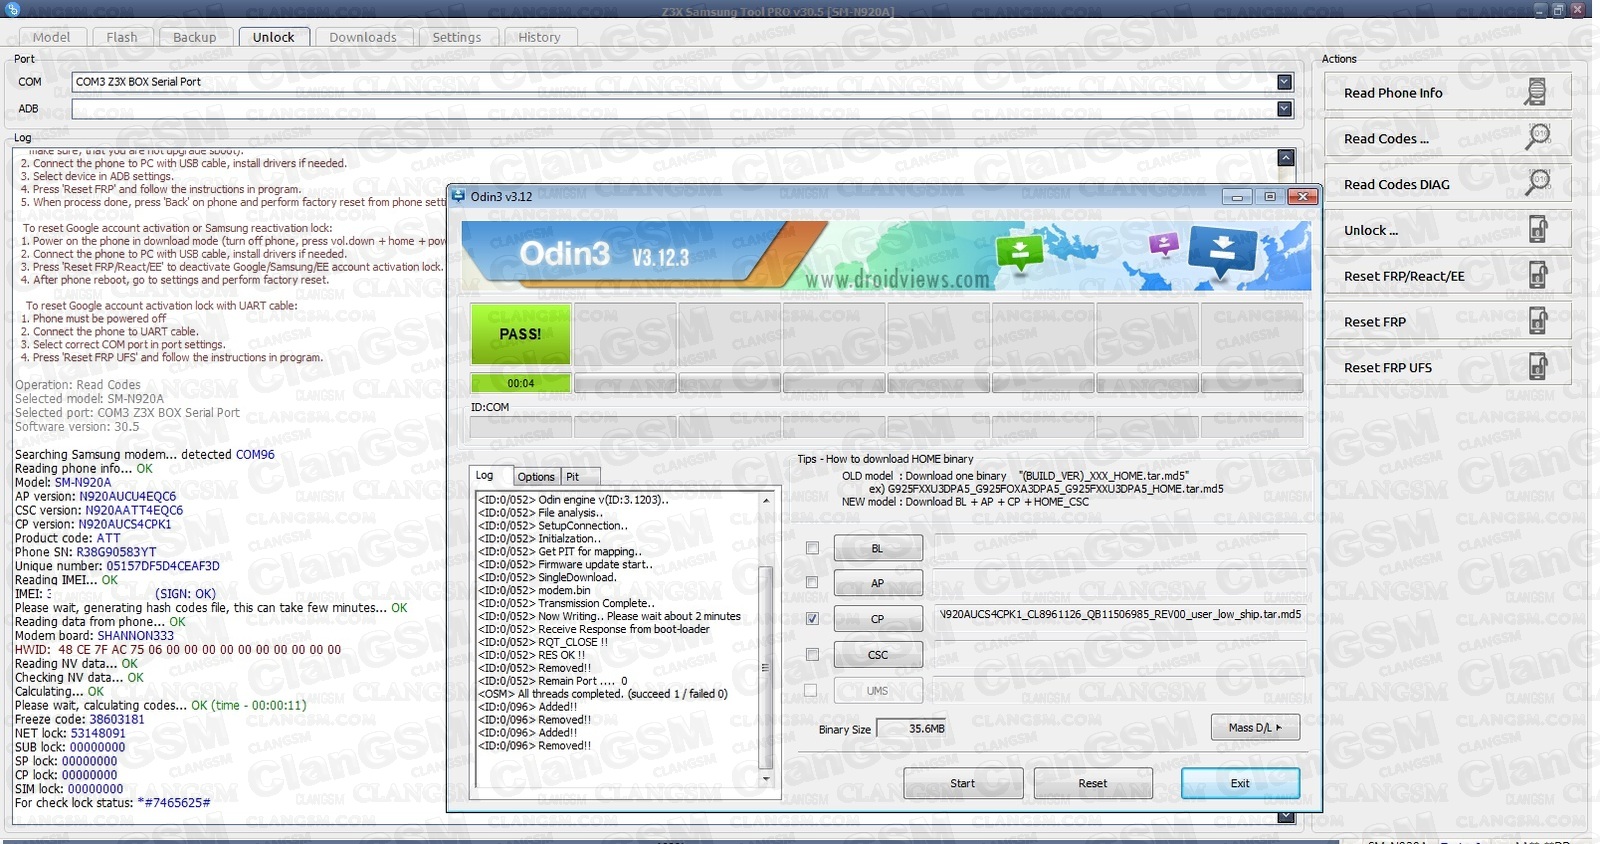Click the Read Codes ... button label

[x=1386, y=139]
